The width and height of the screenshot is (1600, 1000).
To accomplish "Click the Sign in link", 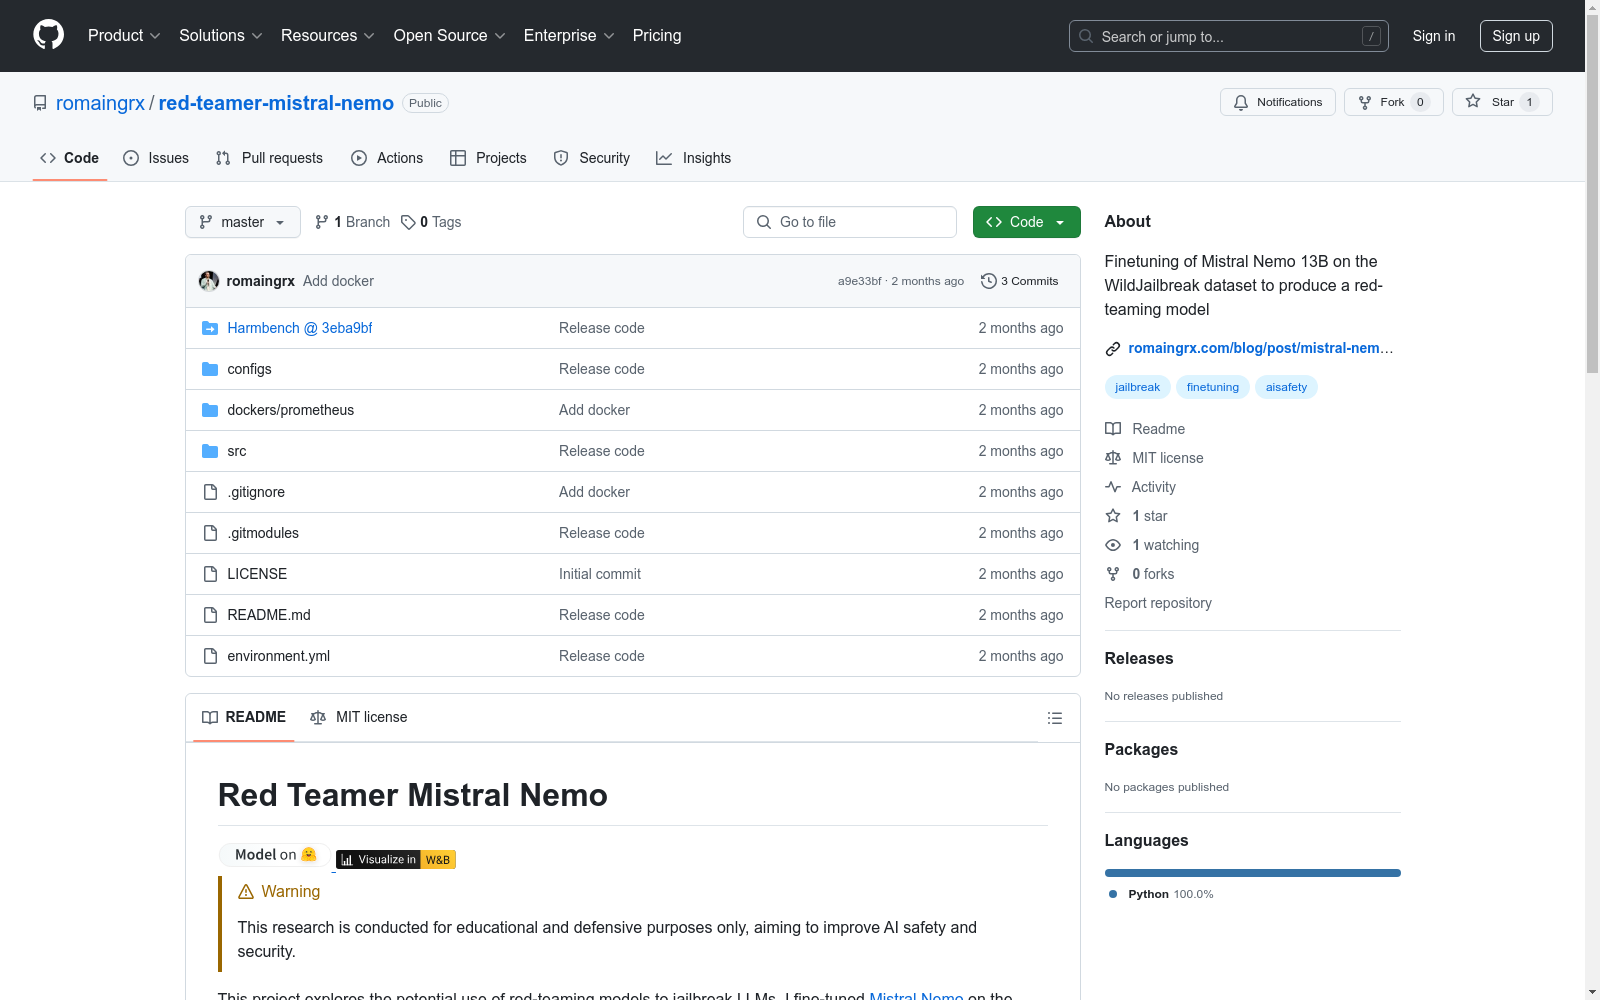I will pyautogui.click(x=1433, y=36).
